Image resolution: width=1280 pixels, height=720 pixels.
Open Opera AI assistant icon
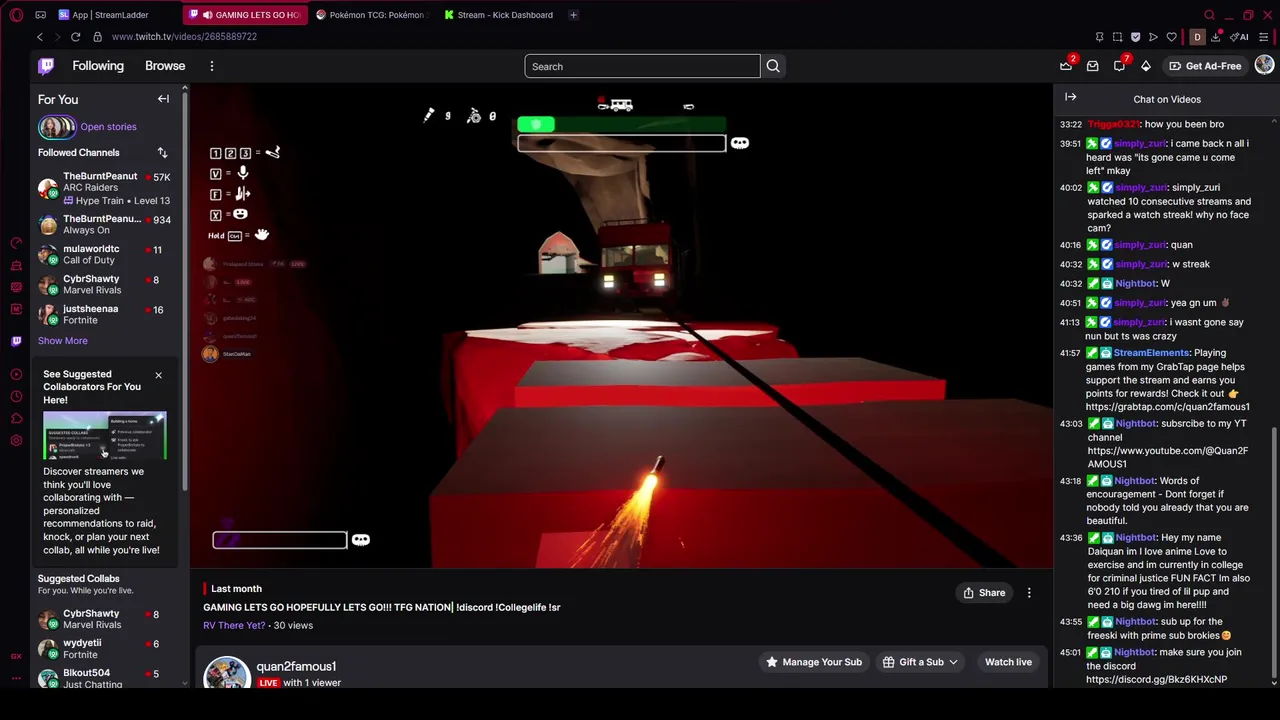coord(1240,37)
